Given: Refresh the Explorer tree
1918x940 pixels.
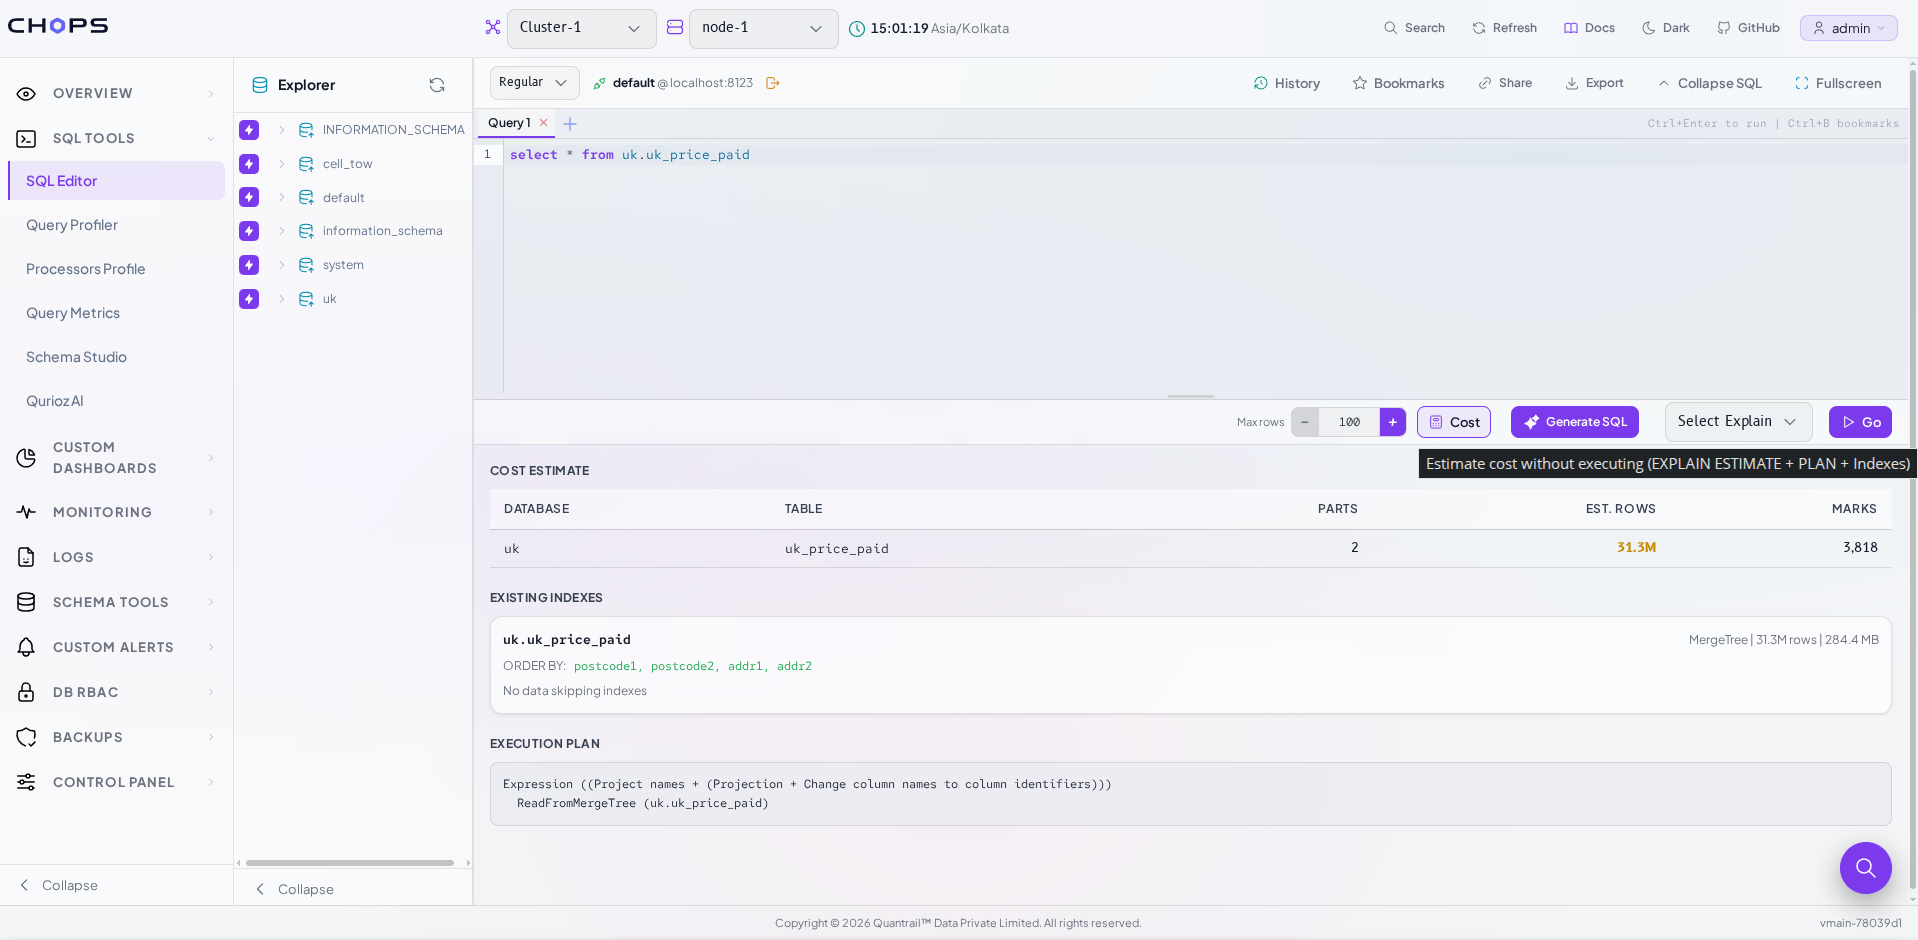Looking at the screenshot, I should (437, 85).
